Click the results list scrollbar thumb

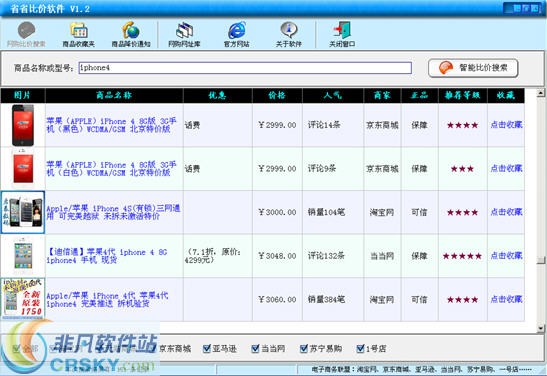tap(541, 260)
